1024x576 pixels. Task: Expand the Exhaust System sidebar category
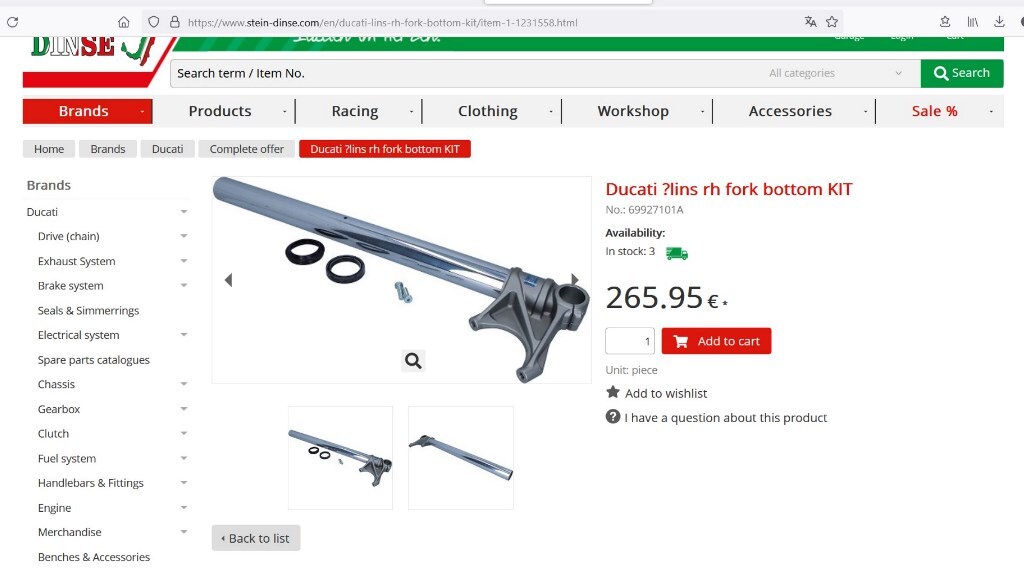coord(184,261)
